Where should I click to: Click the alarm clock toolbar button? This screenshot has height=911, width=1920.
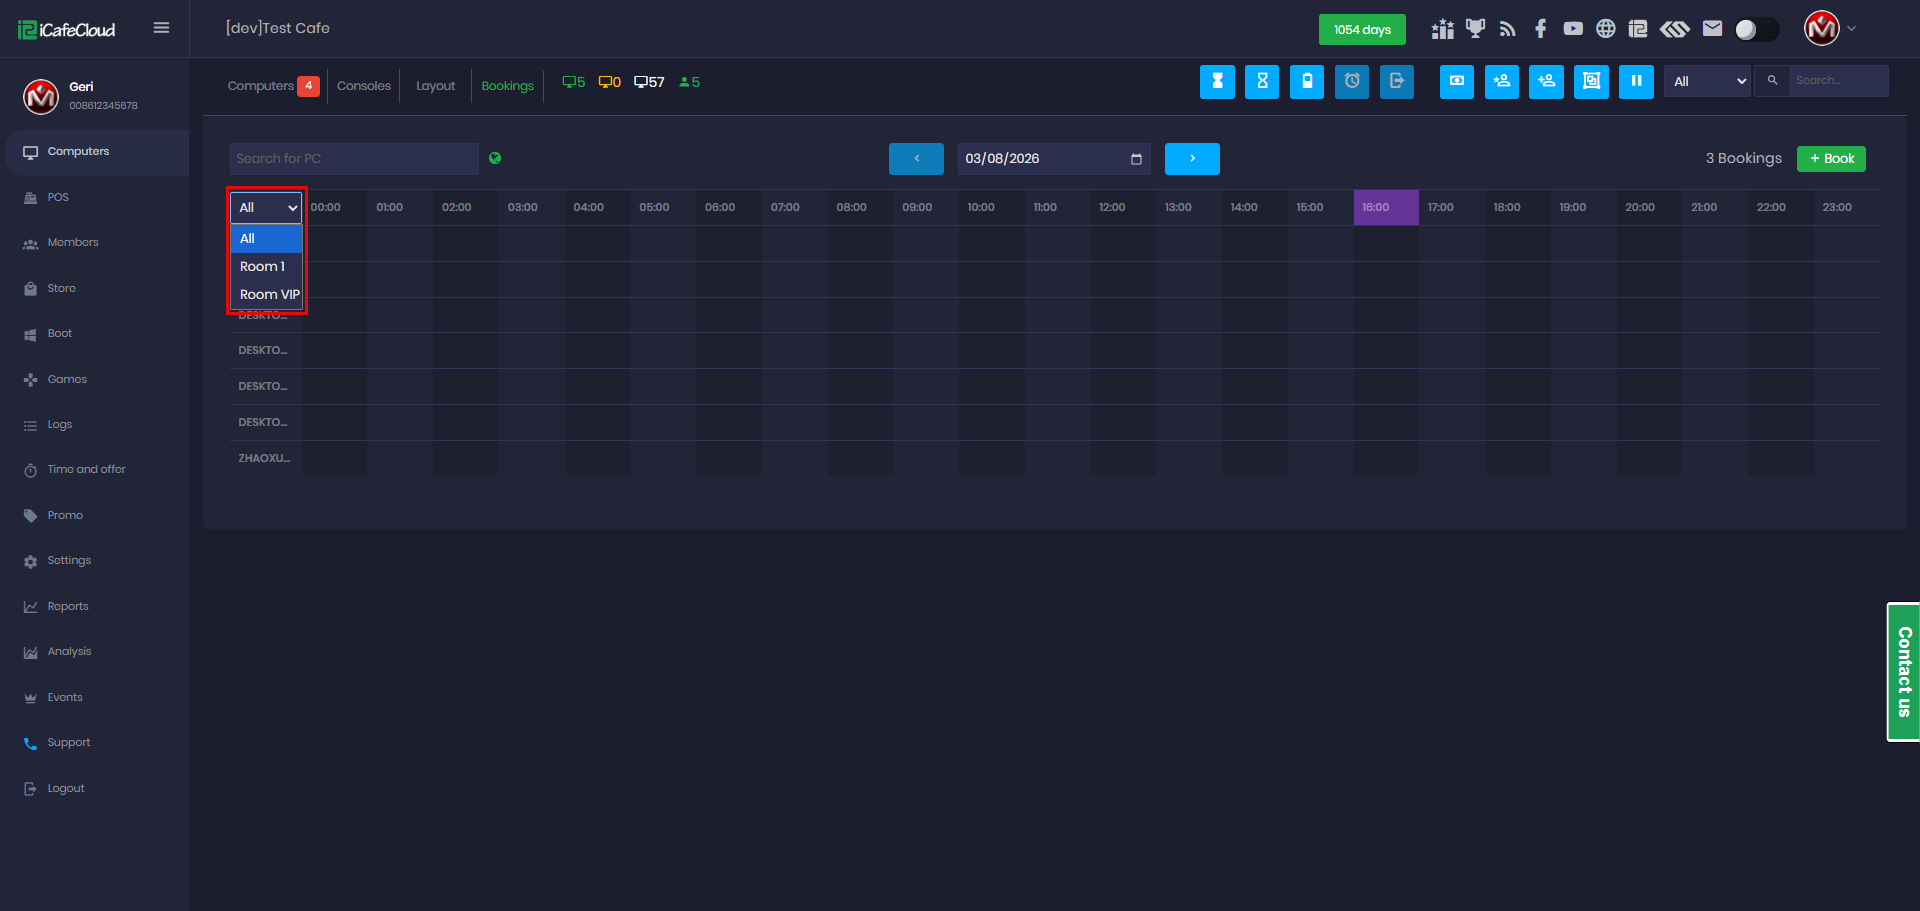1351,82
